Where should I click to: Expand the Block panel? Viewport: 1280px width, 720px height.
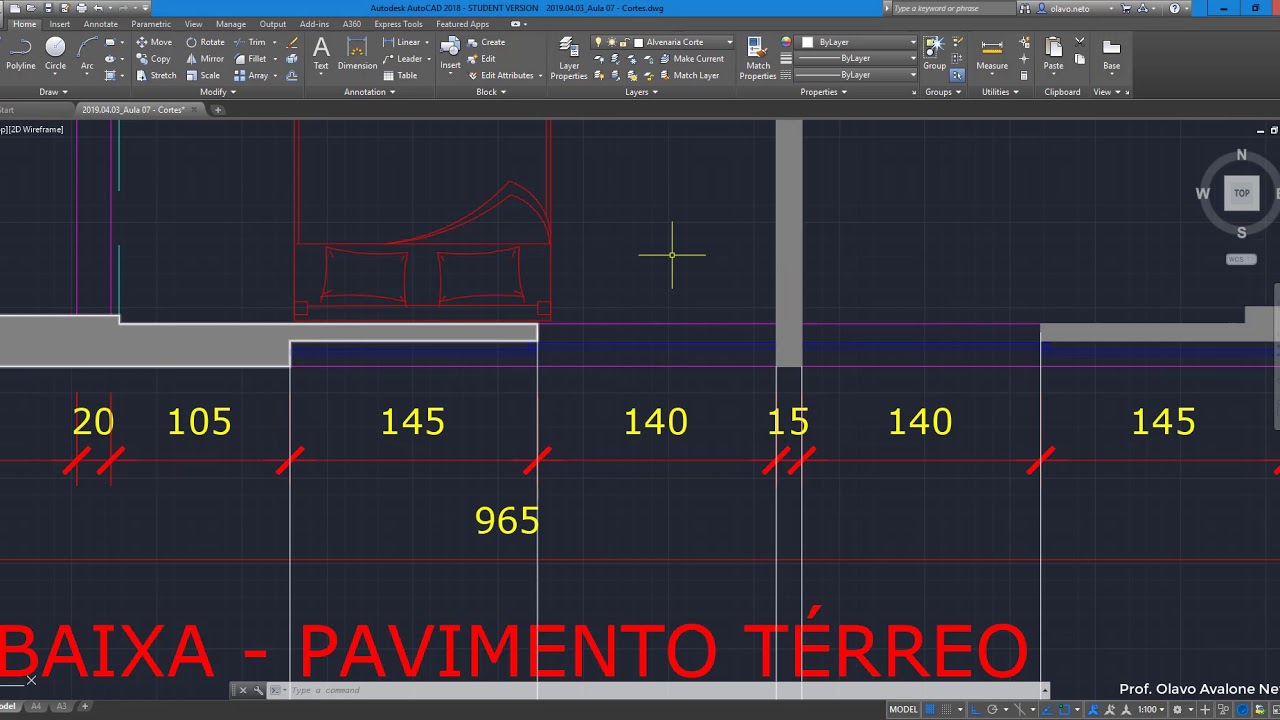490,92
